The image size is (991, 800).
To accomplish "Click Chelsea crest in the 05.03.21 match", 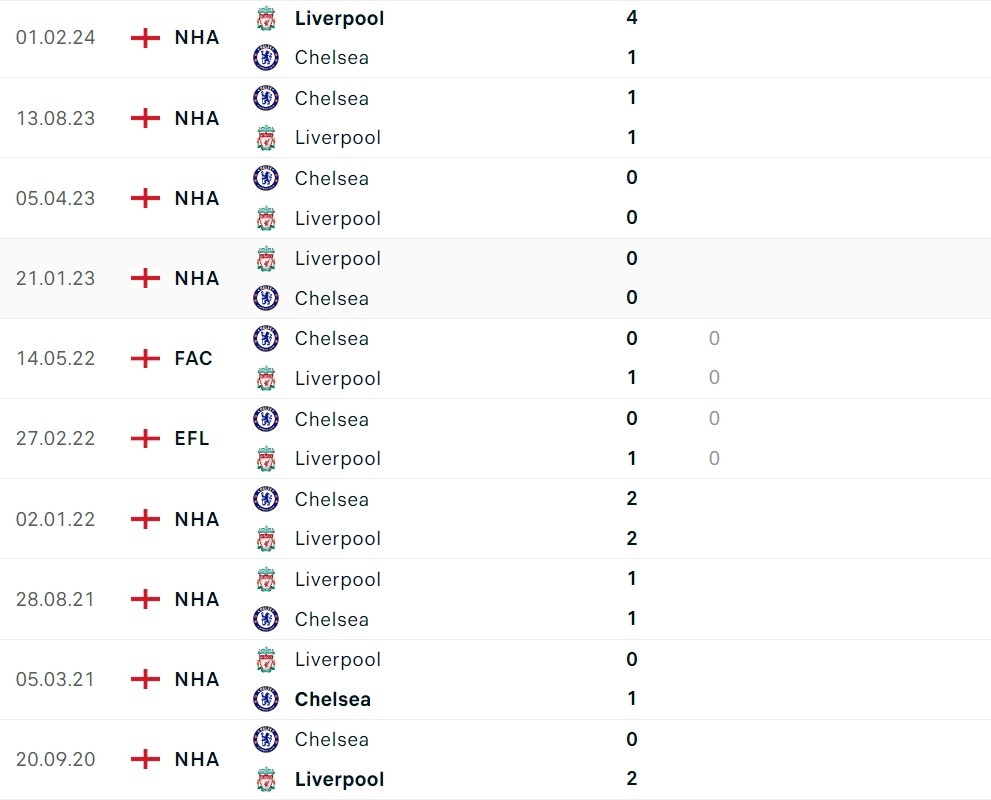I will pyautogui.click(x=266, y=699).
